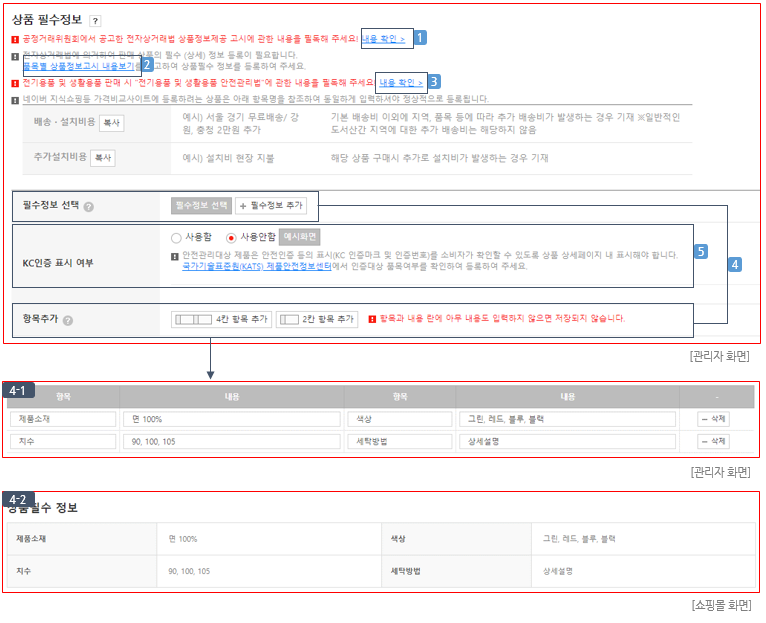The image size is (766, 623).
Task: Select 사용함 radio for KC인증 표시
Action: pos(176,238)
